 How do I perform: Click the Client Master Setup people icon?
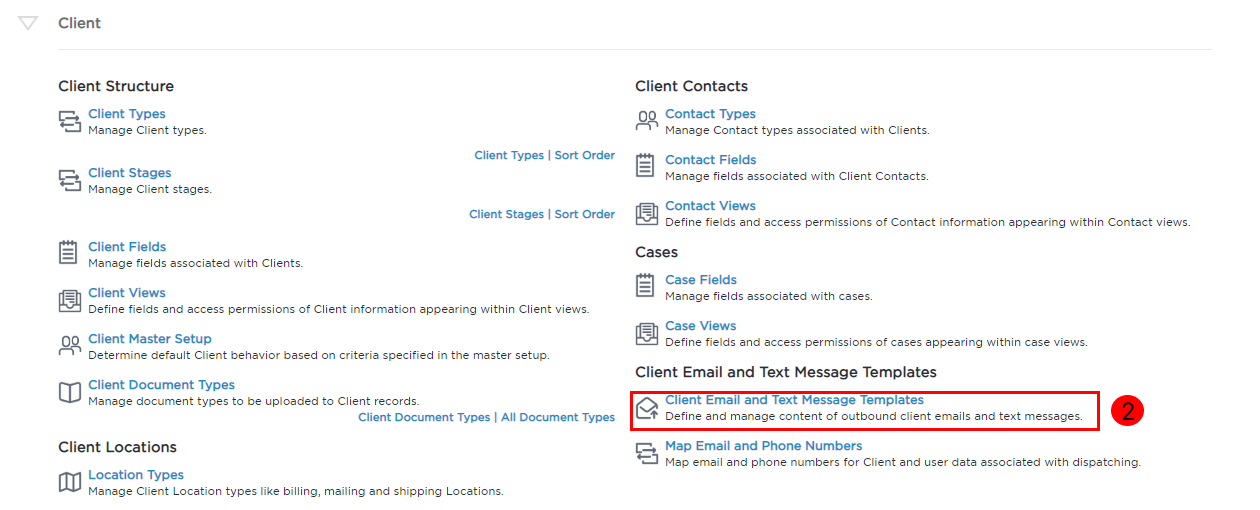[70, 346]
